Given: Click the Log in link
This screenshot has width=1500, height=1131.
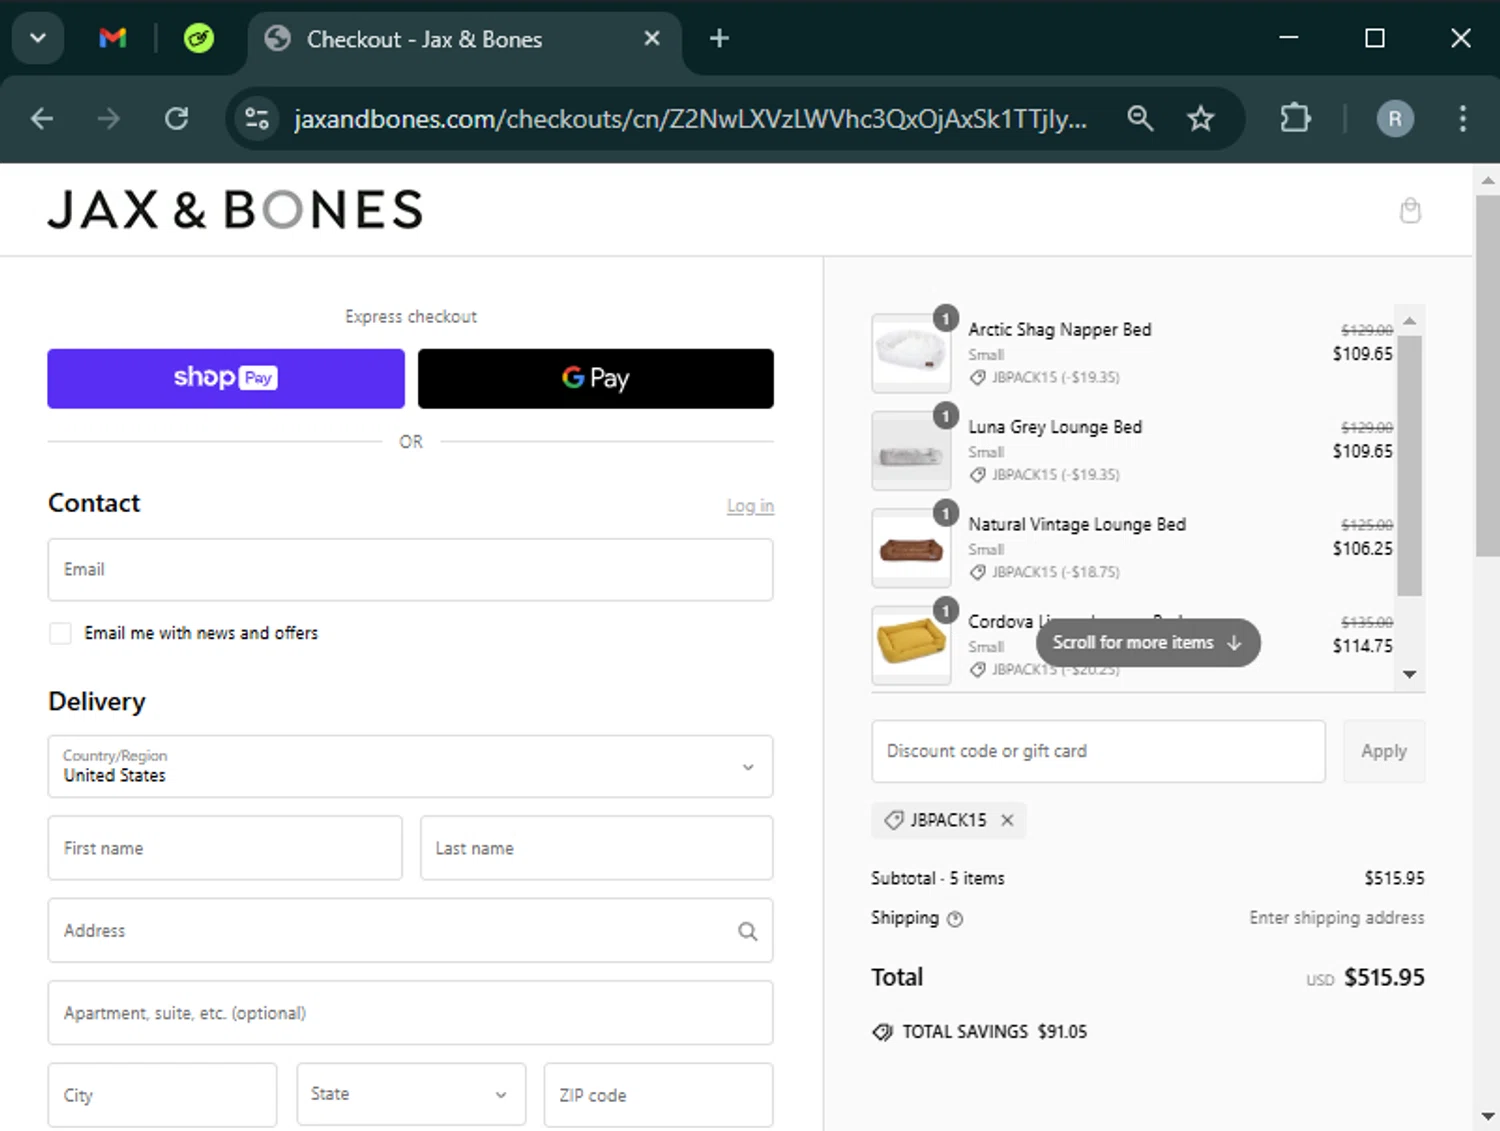Looking at the screenshot, I should tap(750, 506).
